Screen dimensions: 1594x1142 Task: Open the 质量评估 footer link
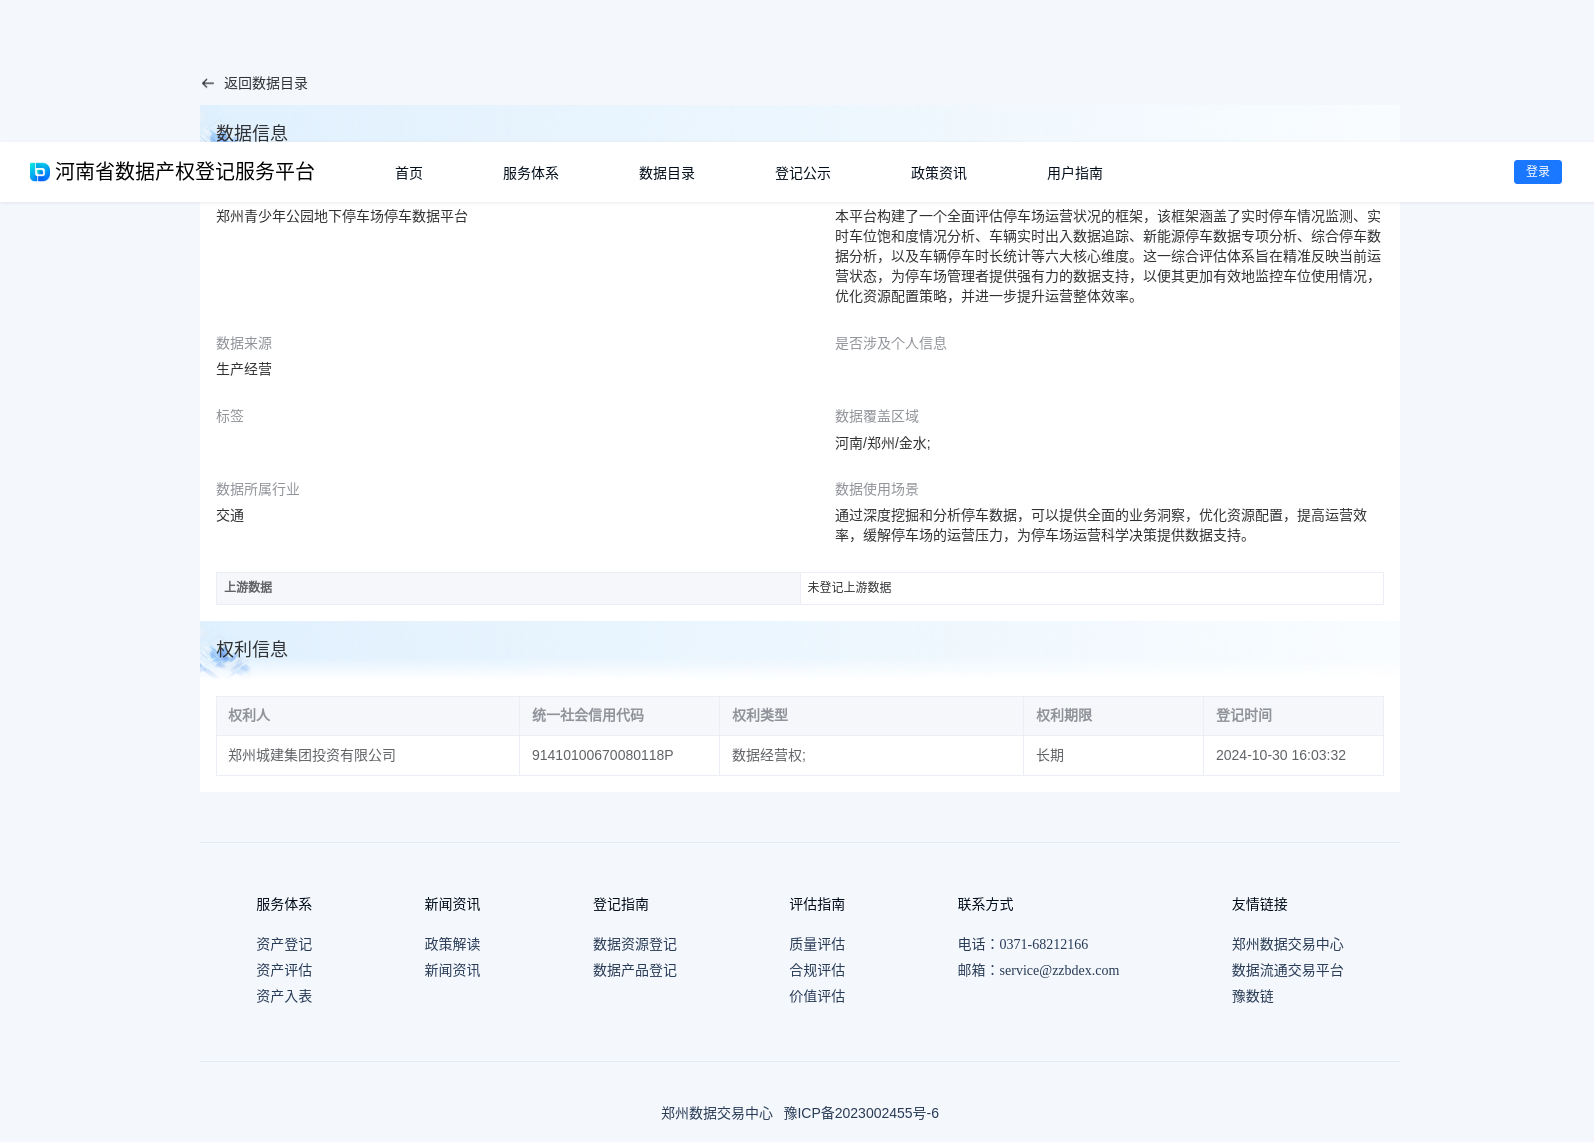(817, 944)
